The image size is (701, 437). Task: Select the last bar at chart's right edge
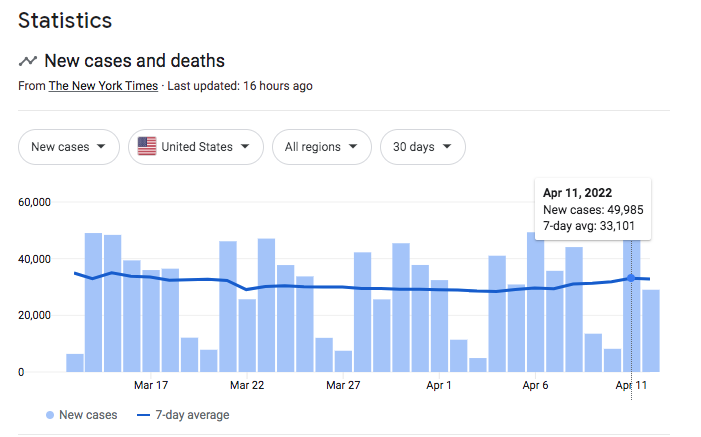[650, 330]
